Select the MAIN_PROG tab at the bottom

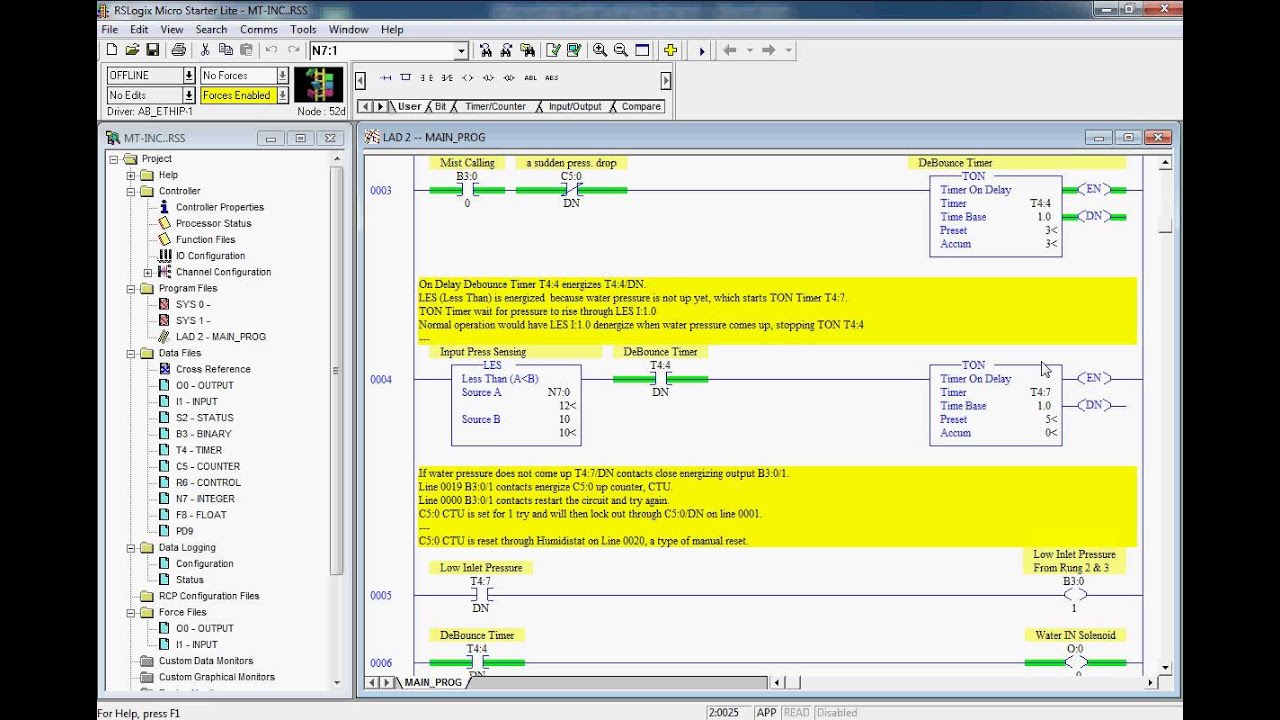(x=433, y=683)
